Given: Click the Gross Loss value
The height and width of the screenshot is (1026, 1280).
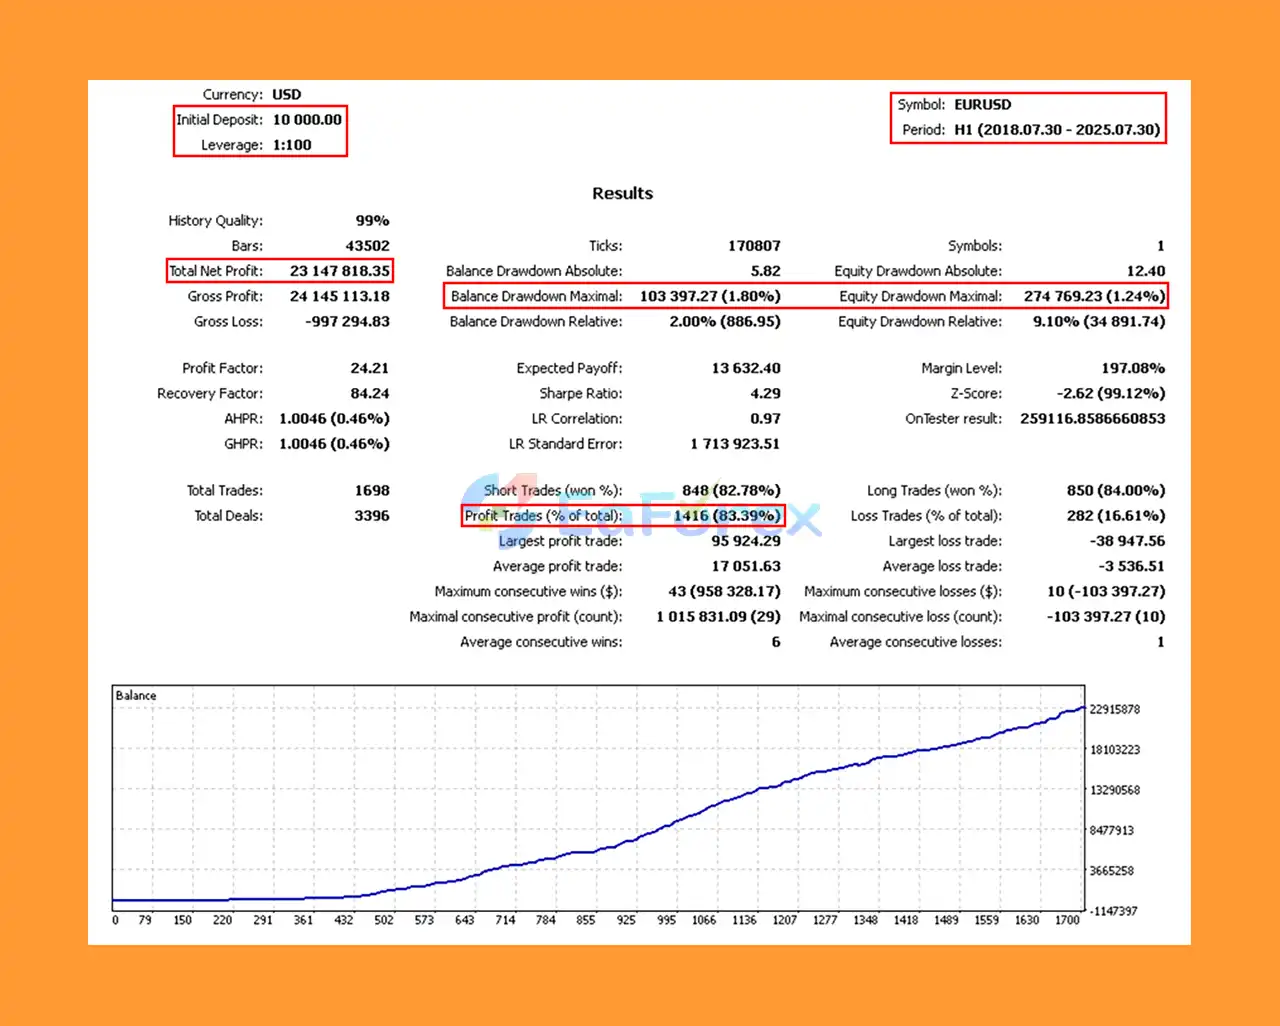Looking at the screenshot, I should [347, 321].
